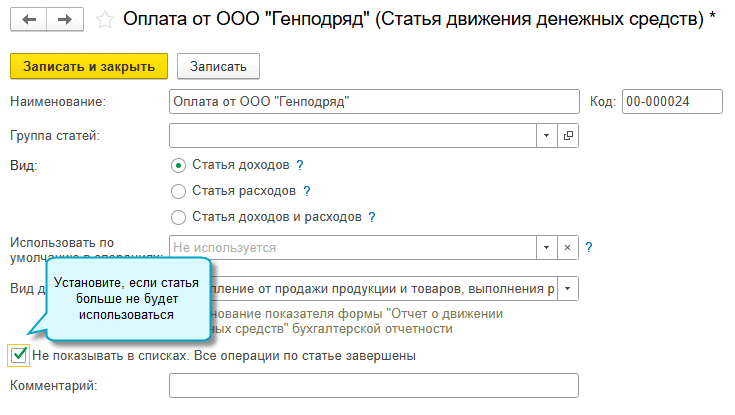Select the Статья доходов radio button

[x=178, y=165]
